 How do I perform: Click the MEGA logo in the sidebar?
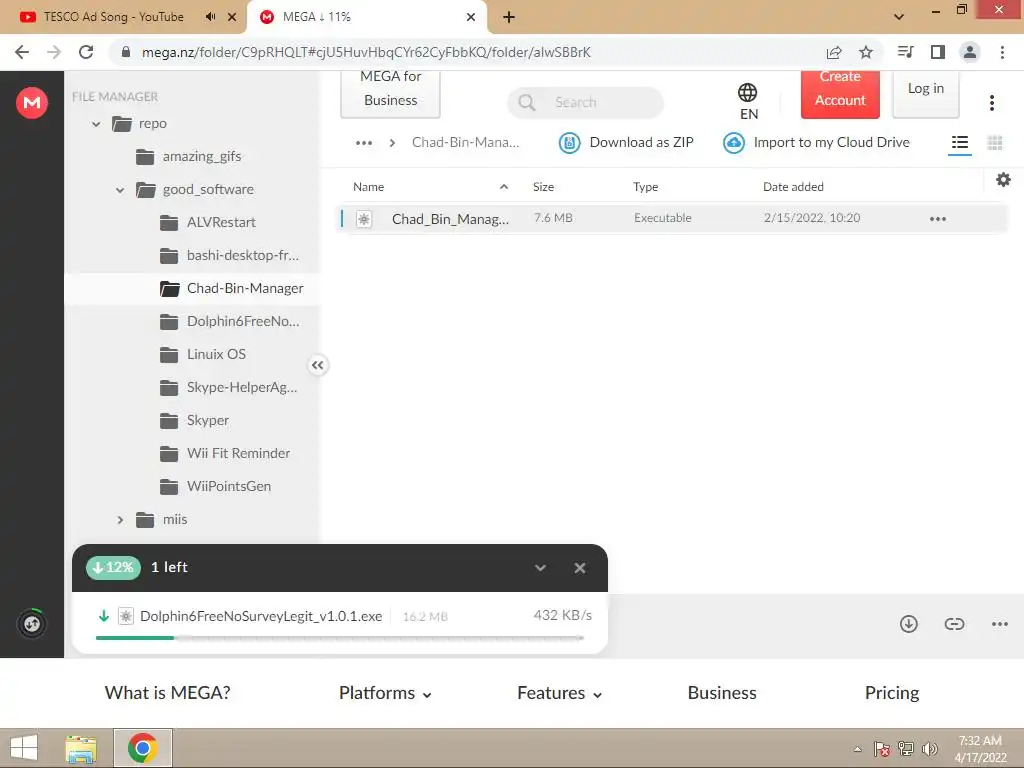pyautogui.click(x=31, y=103)
